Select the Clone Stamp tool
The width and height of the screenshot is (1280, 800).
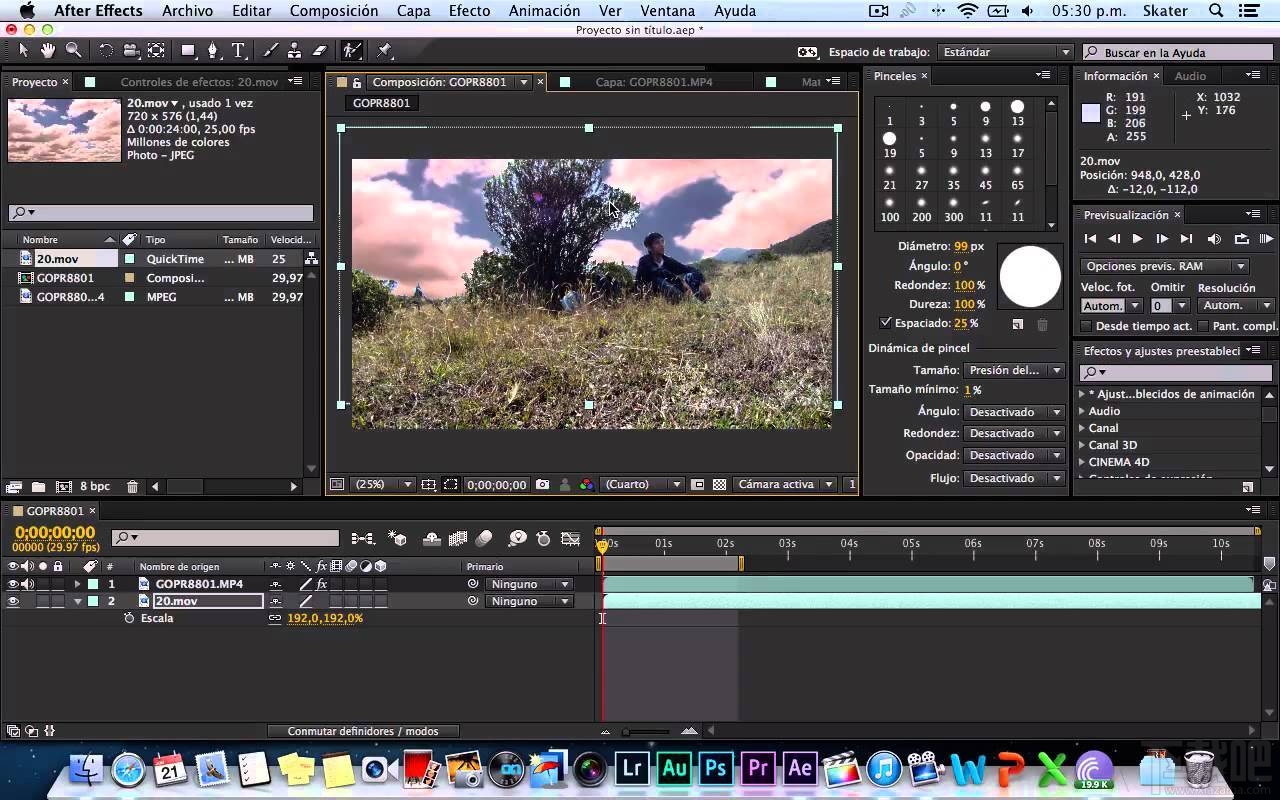295,50
